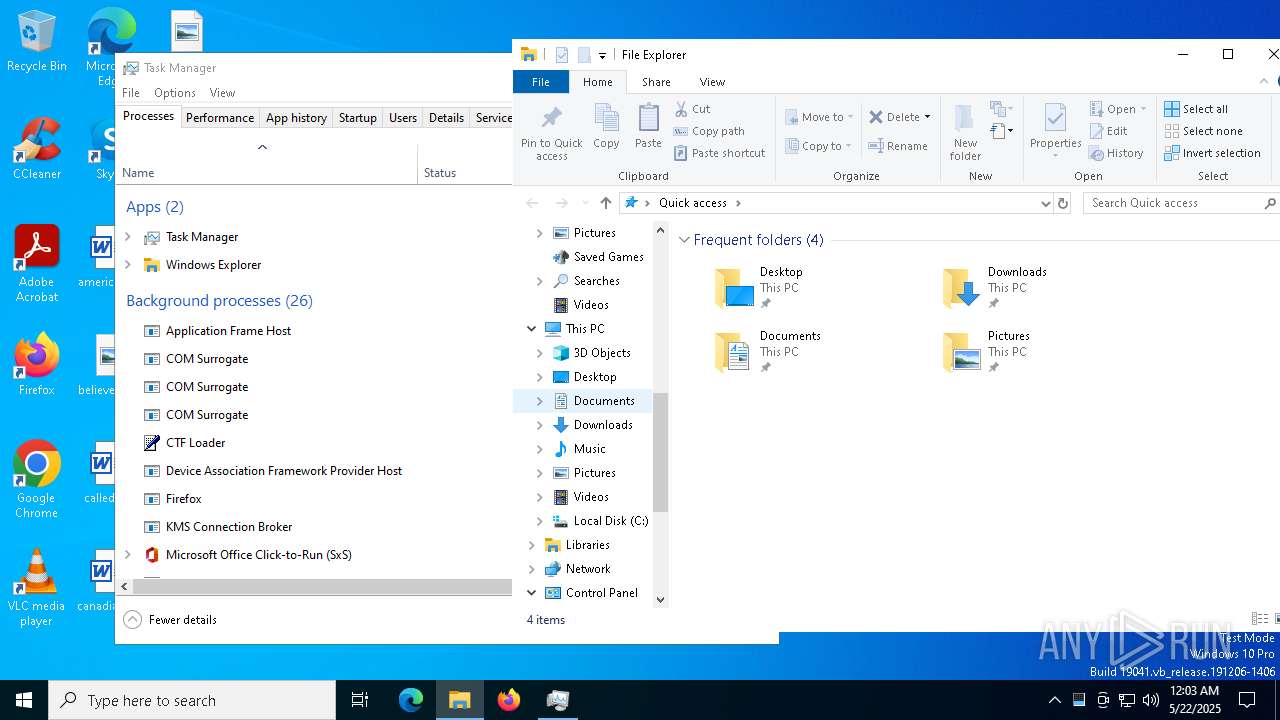Open Pictures folder in Frequent folders

pyautogui.click(x=986, y=351)
